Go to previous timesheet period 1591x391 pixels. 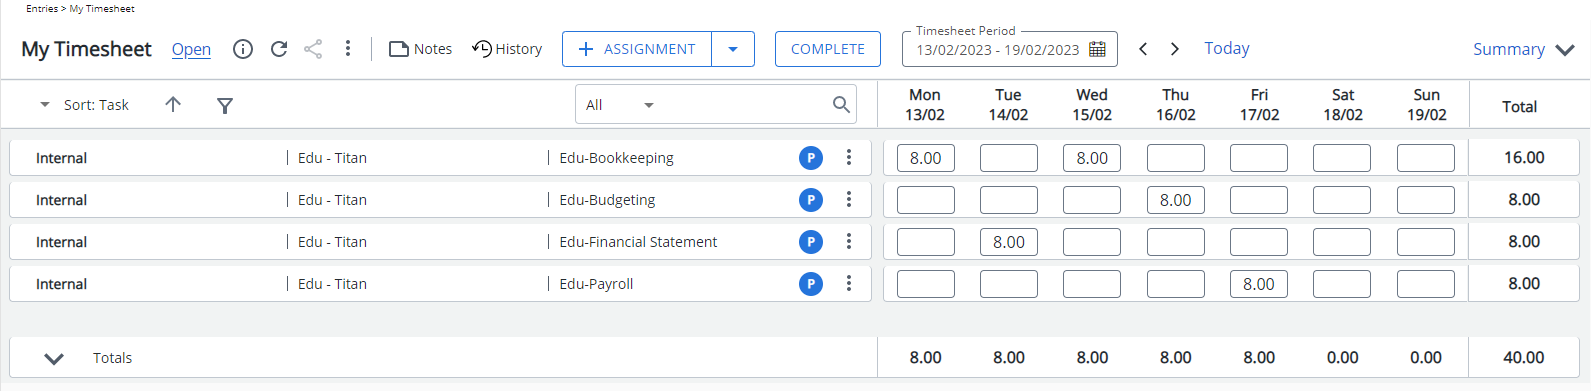click(1143, 49)
